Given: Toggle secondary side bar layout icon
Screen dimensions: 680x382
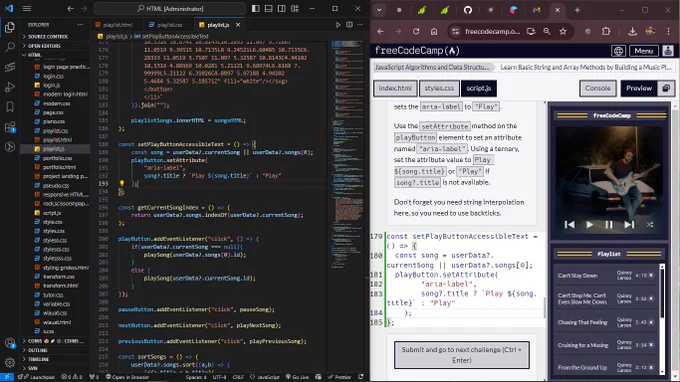Looking at the screenshot, I should pos(281,9).
